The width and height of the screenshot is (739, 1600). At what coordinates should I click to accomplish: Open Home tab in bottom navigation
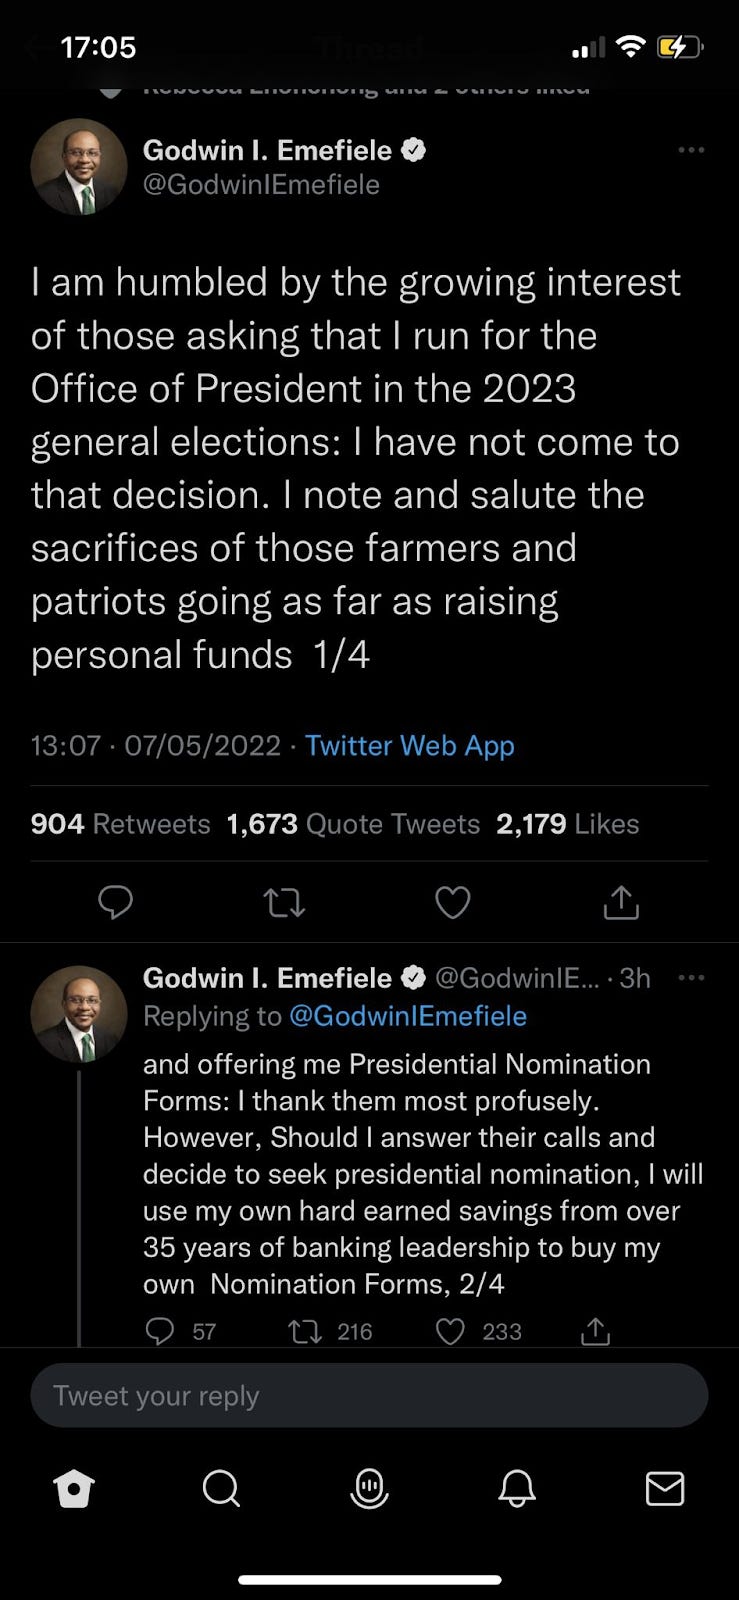[74, 1489]
